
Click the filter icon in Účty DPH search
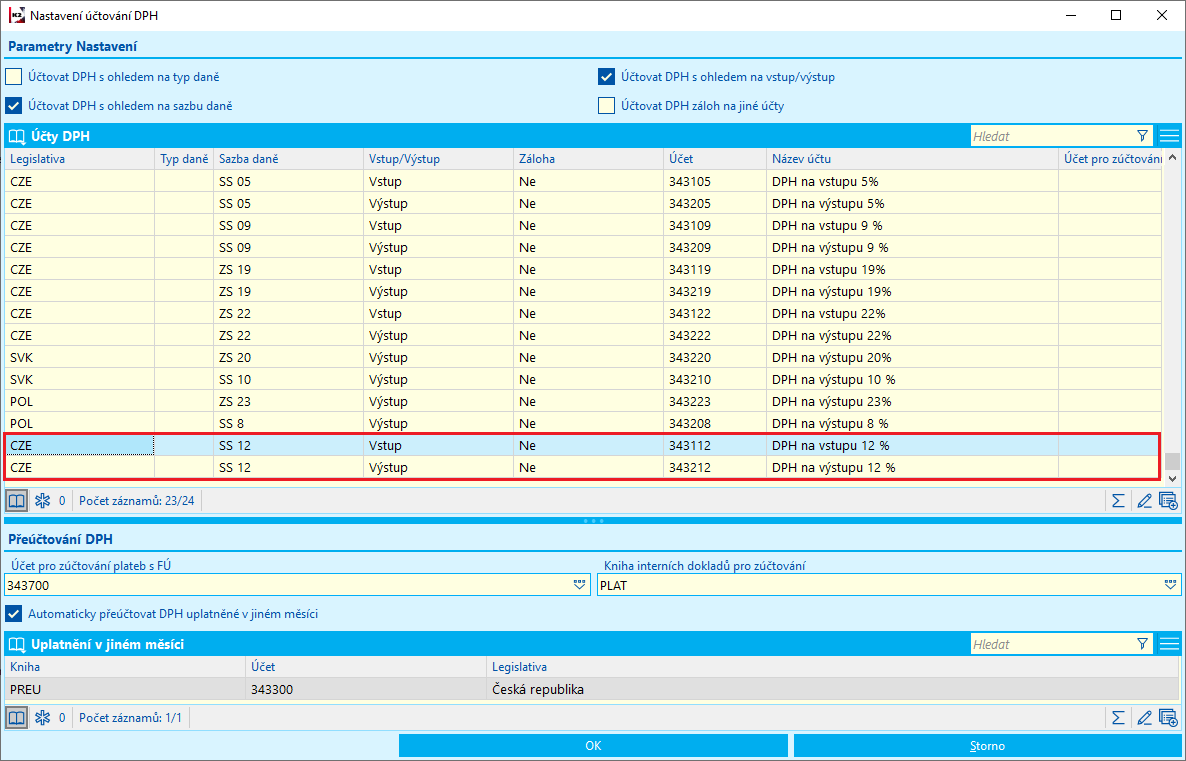click(x=1143, y=136)
